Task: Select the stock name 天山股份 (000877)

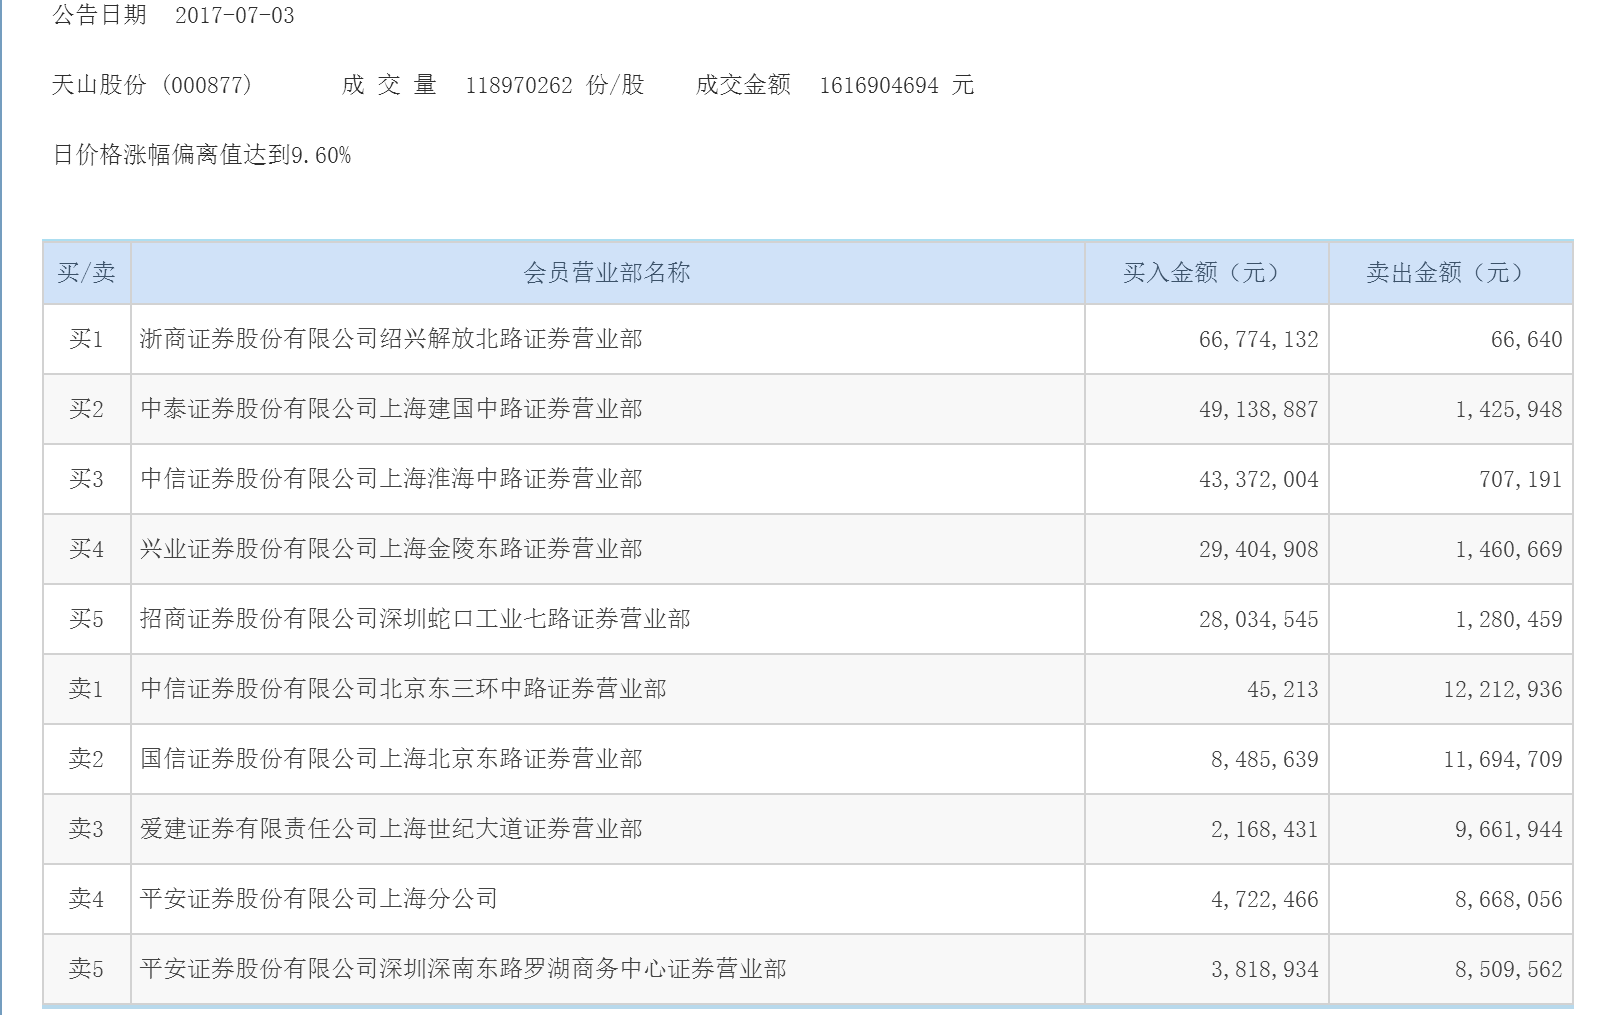Action: pos(152,85)
